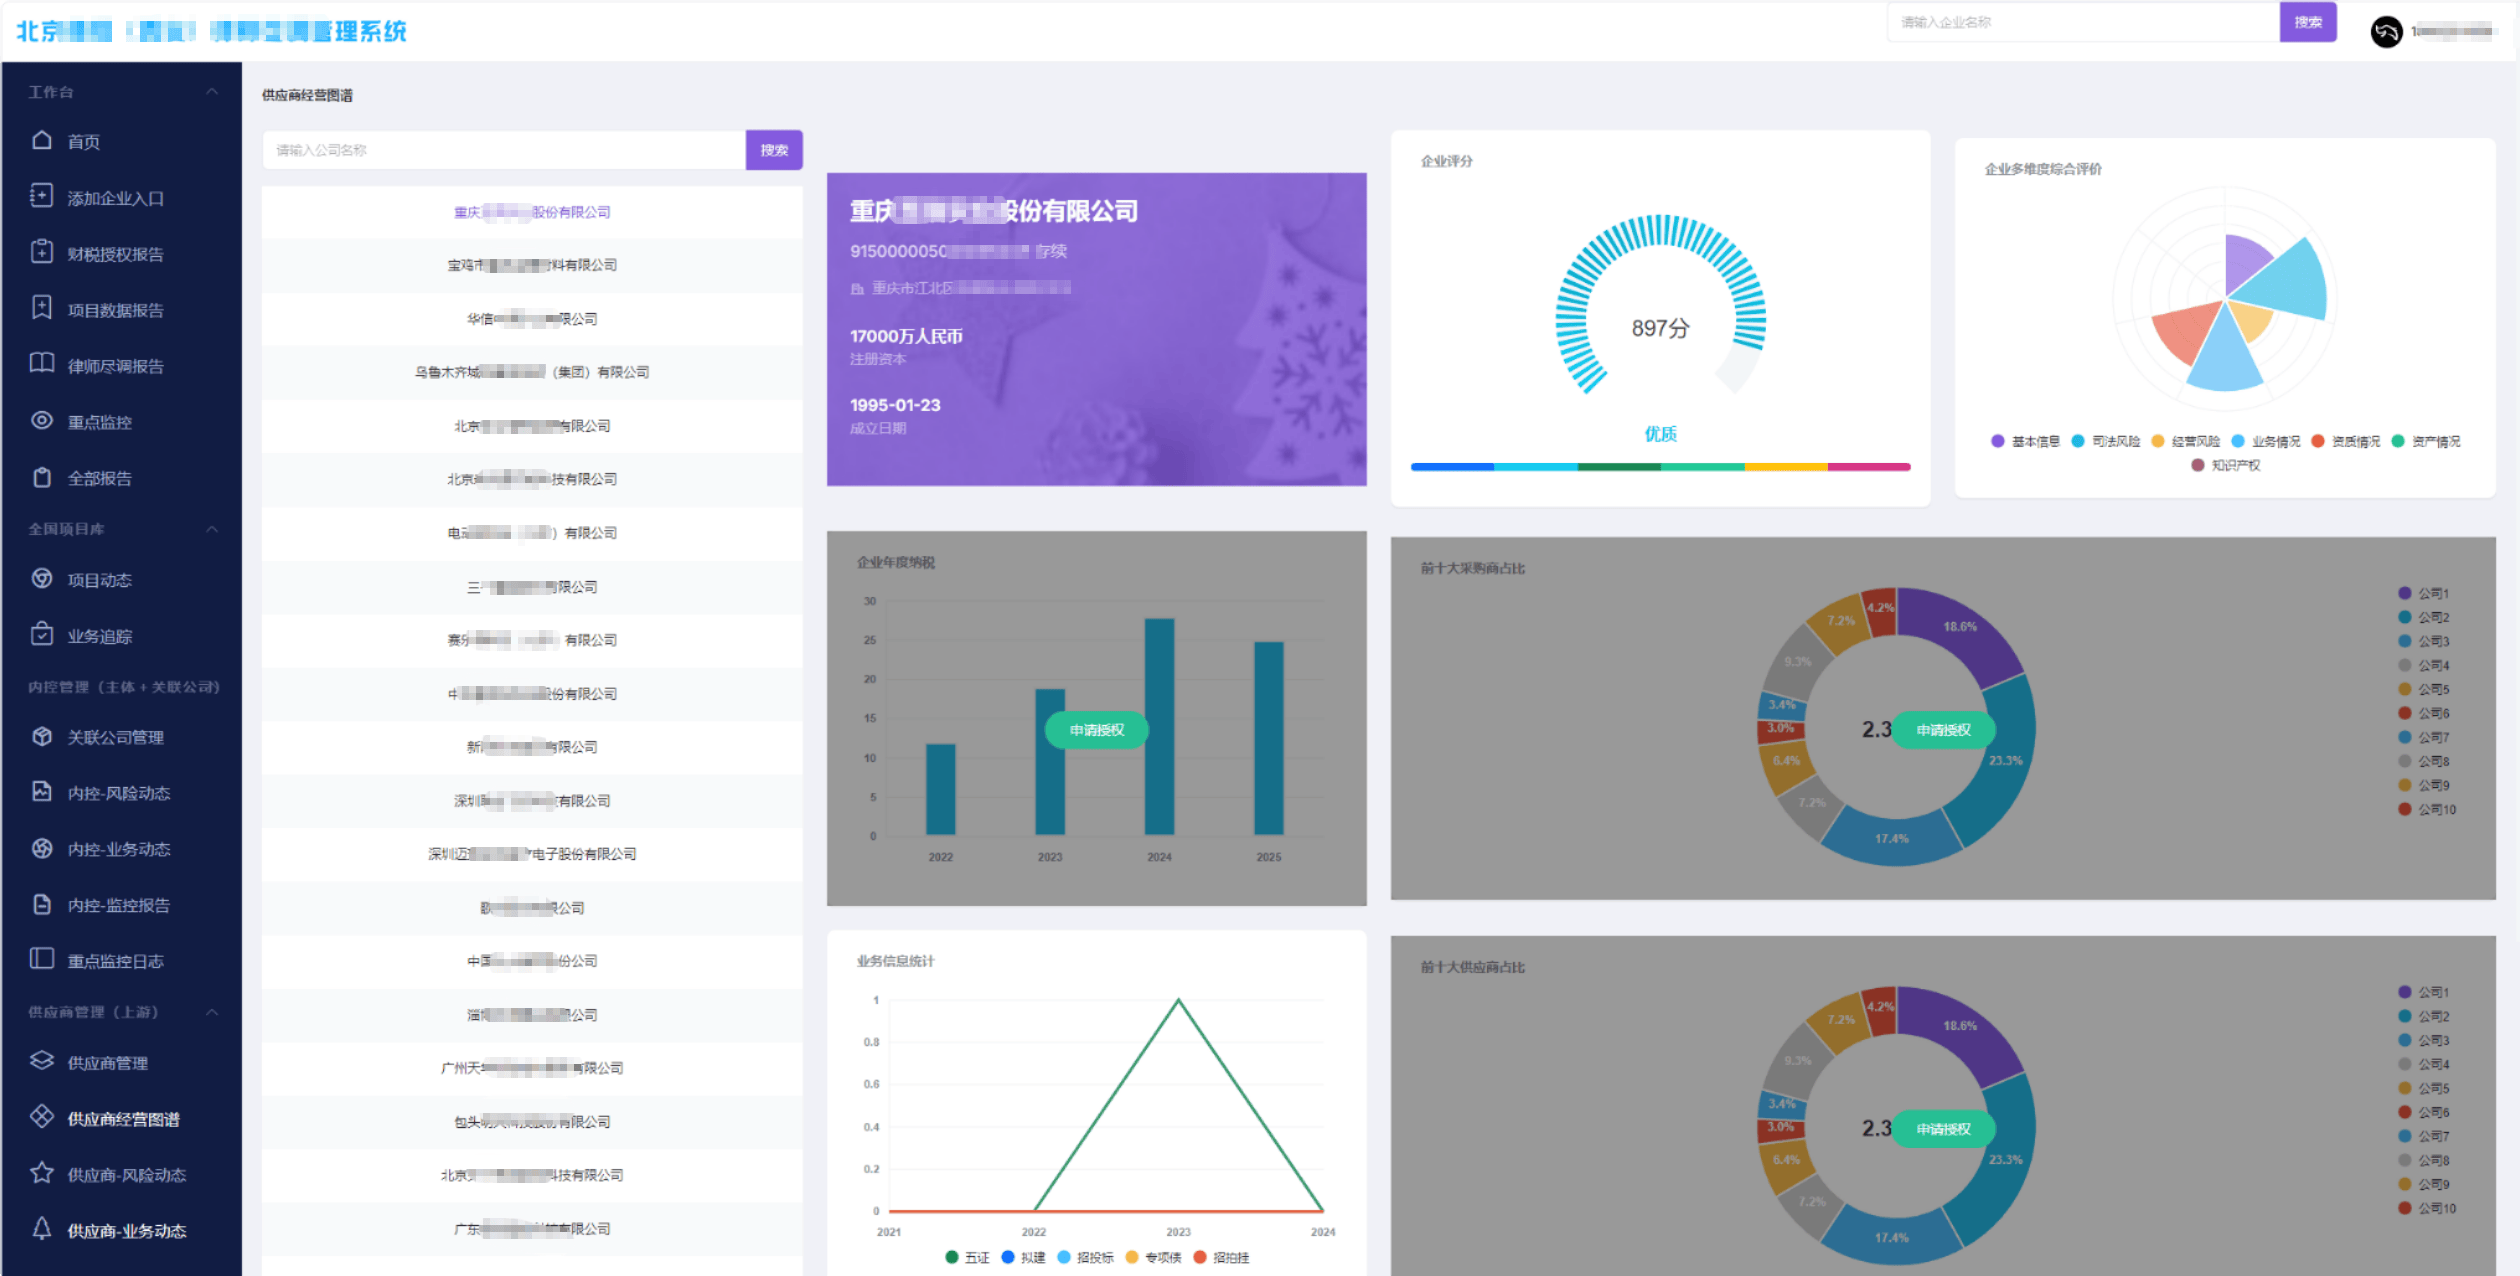The height and width of the screenshot is (1276, 2520).
Task: Click the user avatar icon at top right
Action: [x=2386, y=31]
